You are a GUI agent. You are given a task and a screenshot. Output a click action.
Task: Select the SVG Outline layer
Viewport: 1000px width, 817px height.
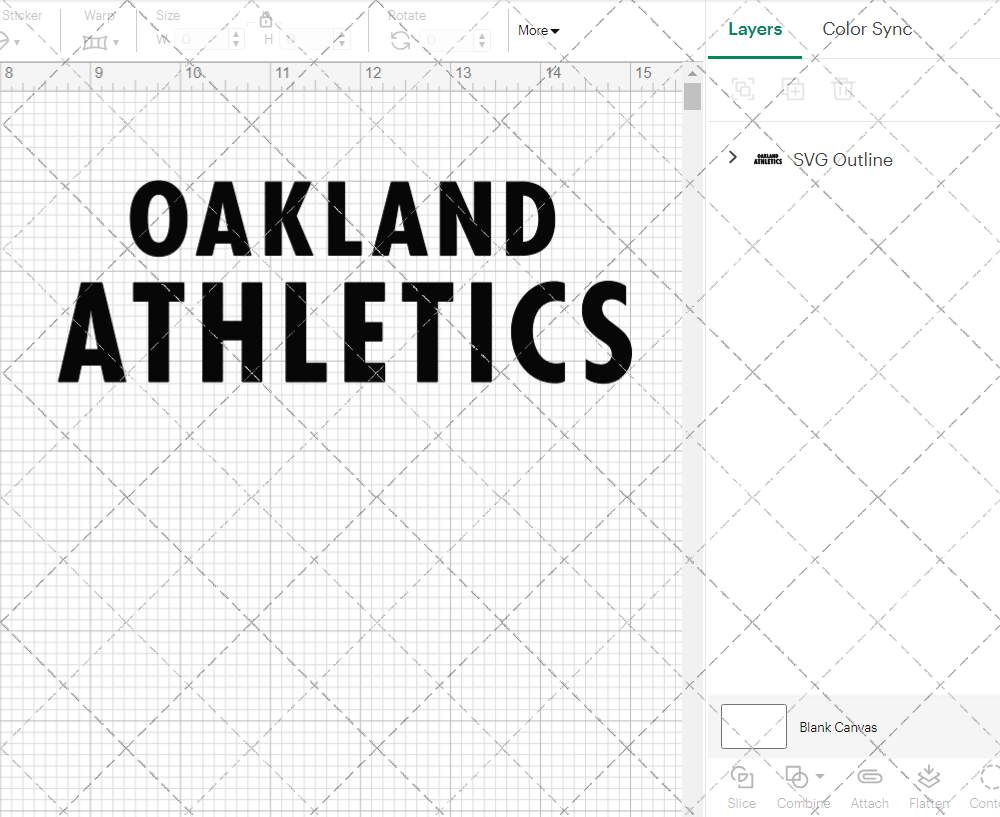(842, 159)
